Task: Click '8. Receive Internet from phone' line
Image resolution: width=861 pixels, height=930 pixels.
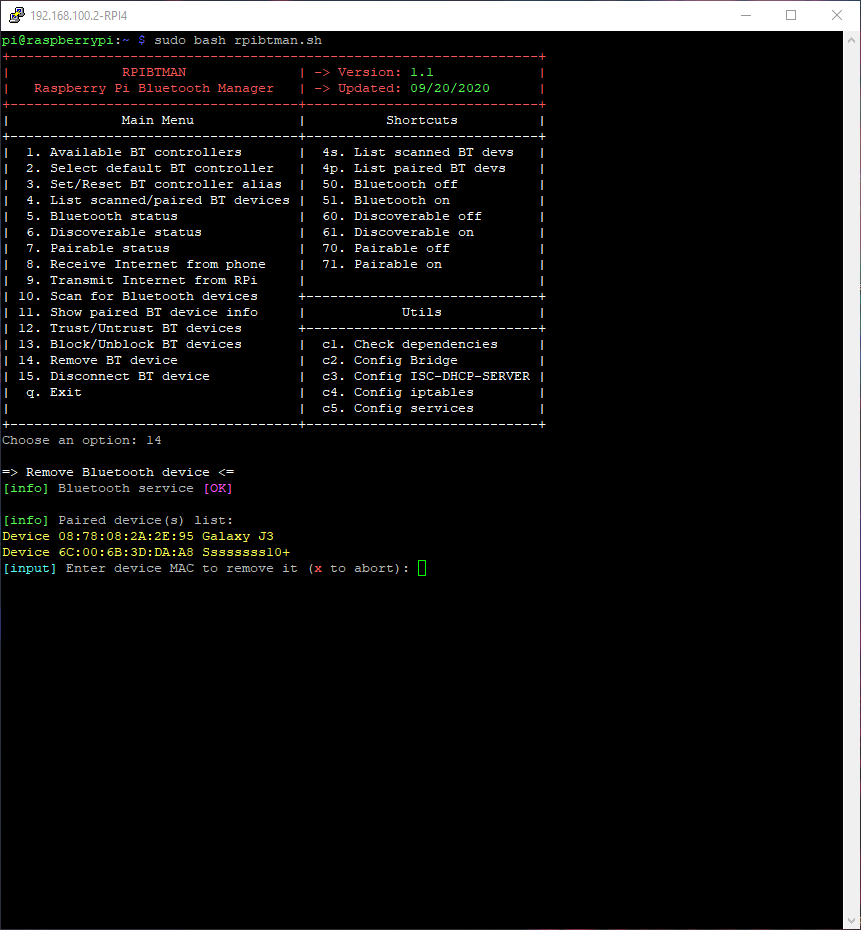Action: pyautogui.click(x=146, y=265)
